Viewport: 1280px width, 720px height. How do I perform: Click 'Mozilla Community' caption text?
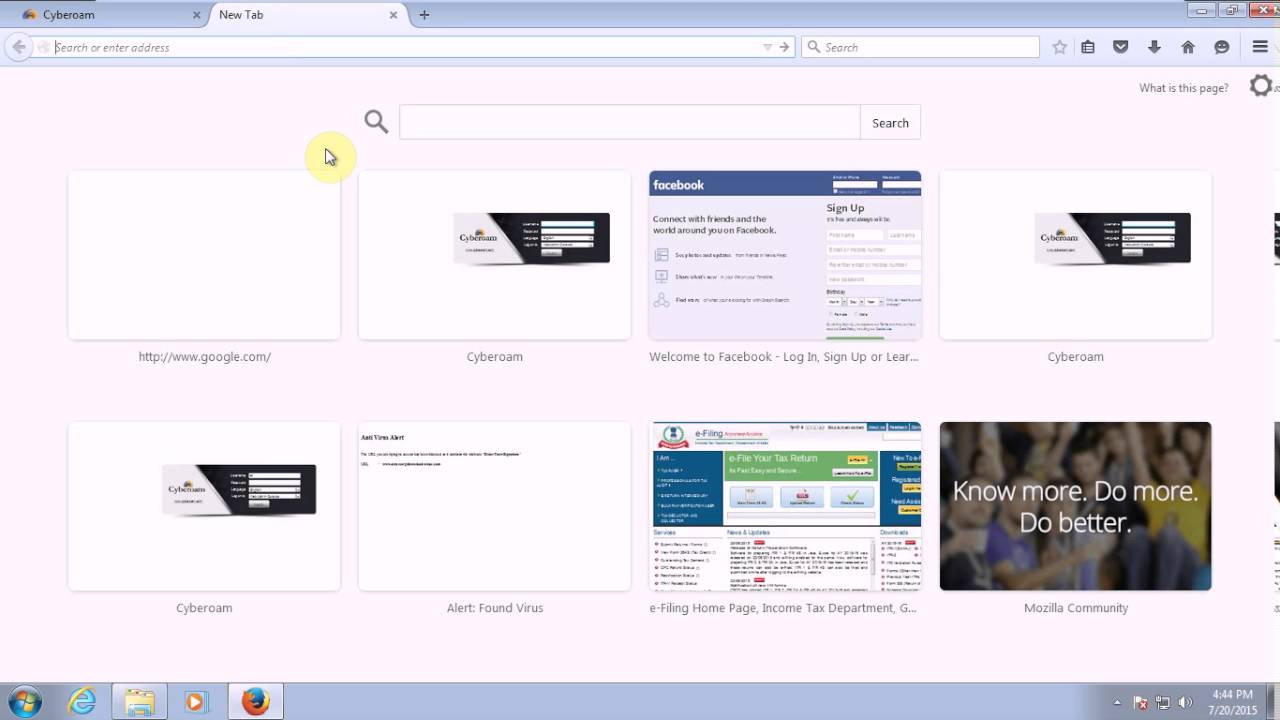[x=1076, y=608]
